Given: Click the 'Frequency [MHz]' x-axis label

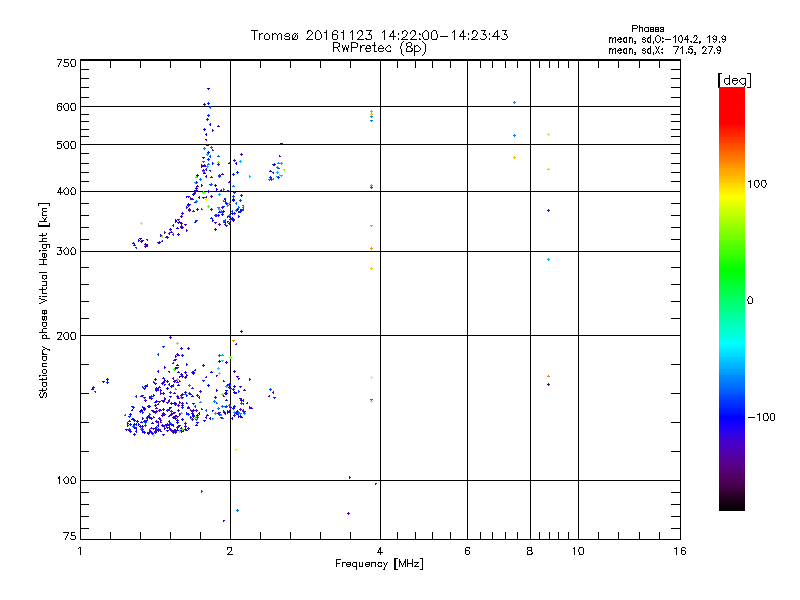Looking at the screenshot, I should coord(379,564).
